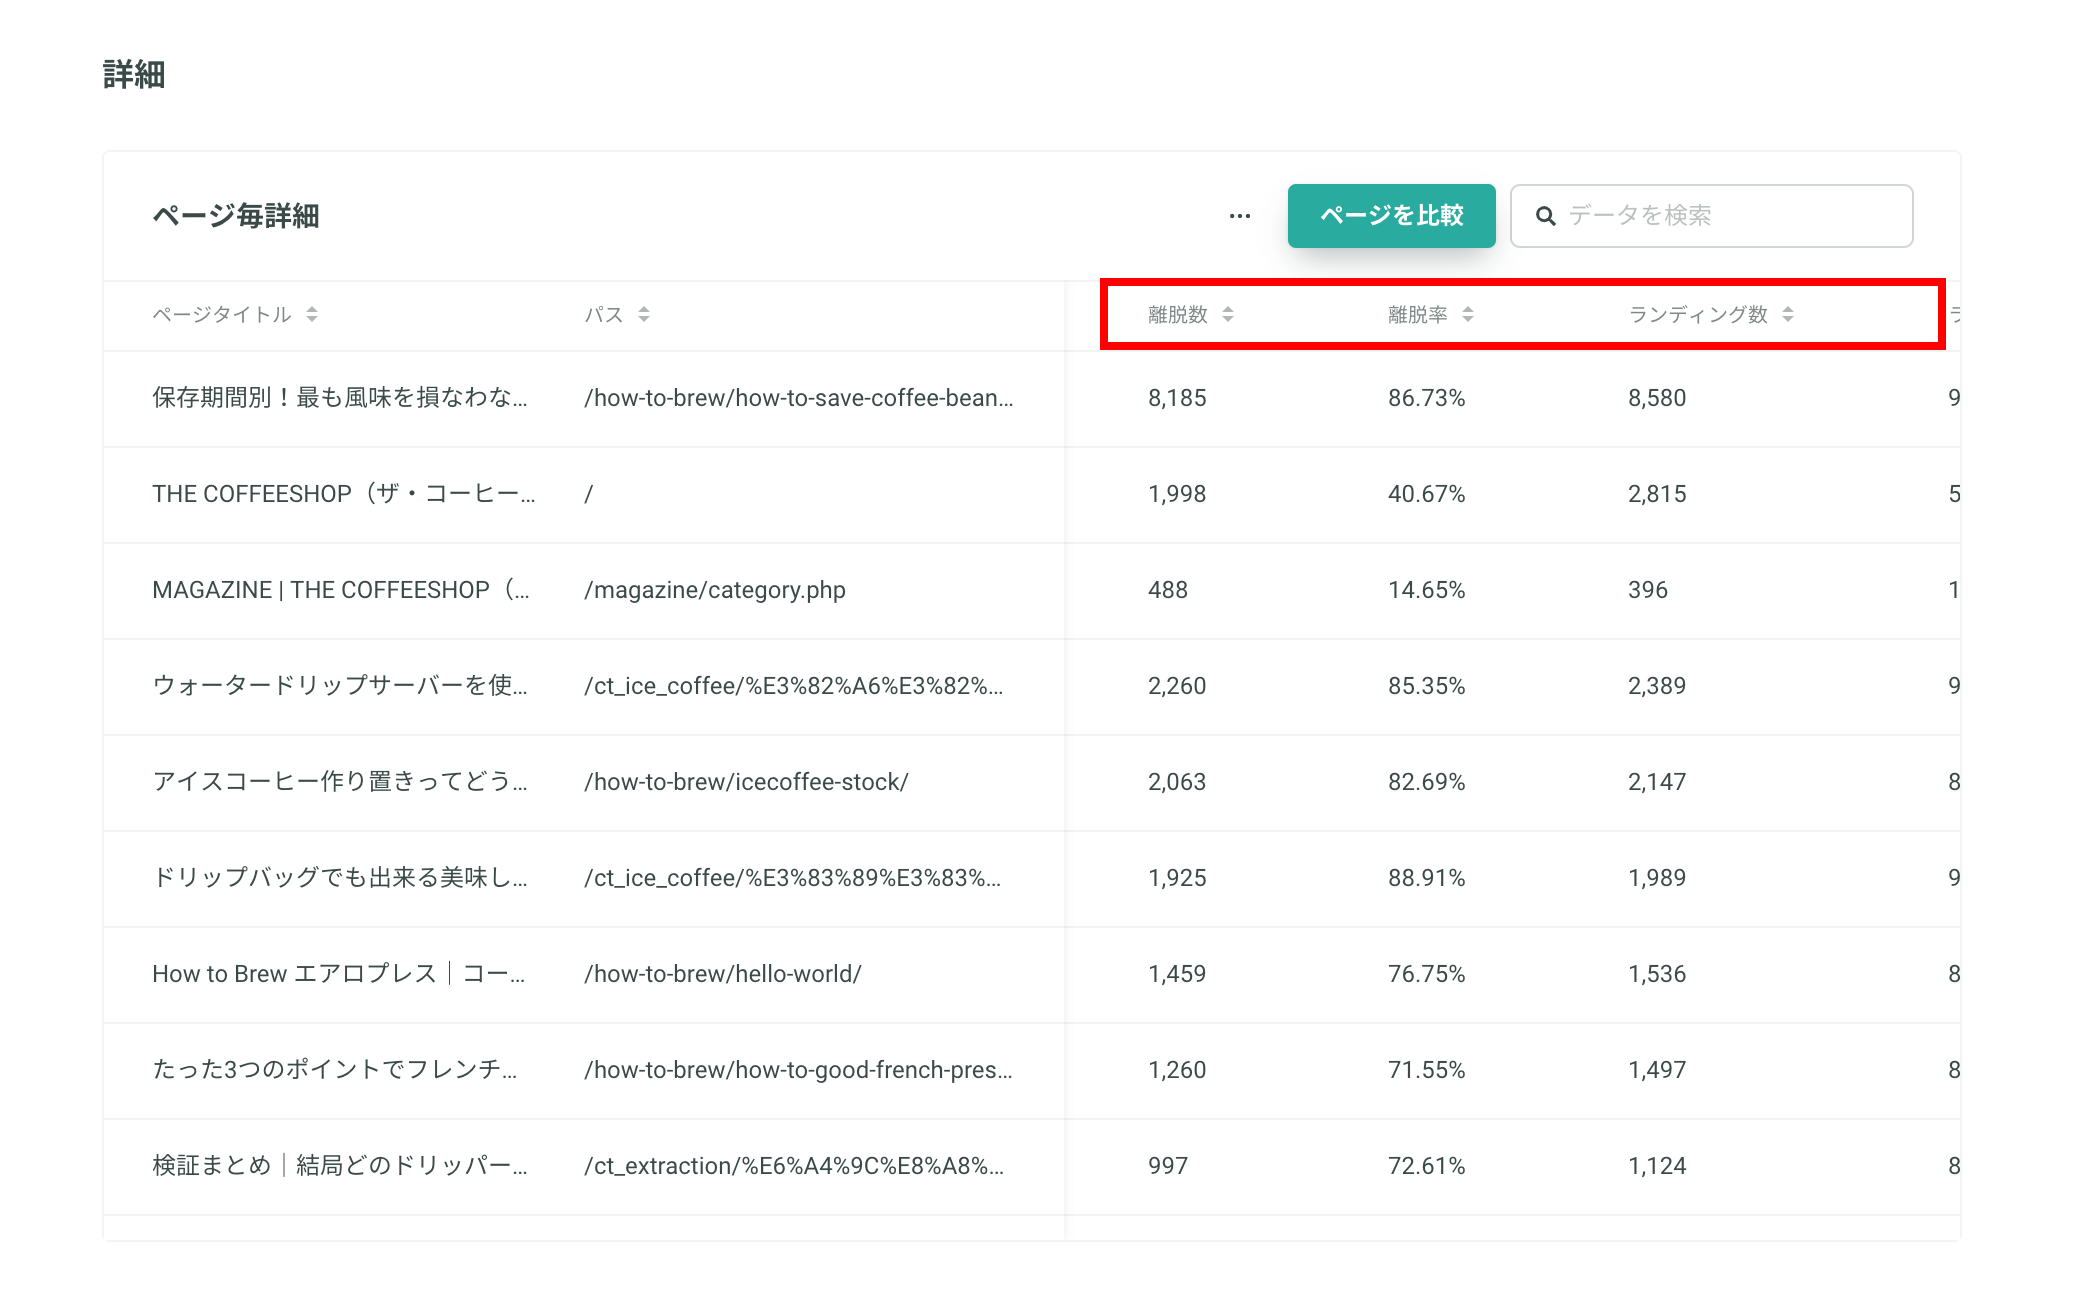
Task: Click the ページを比較 button
Action: coord(1391,216)
